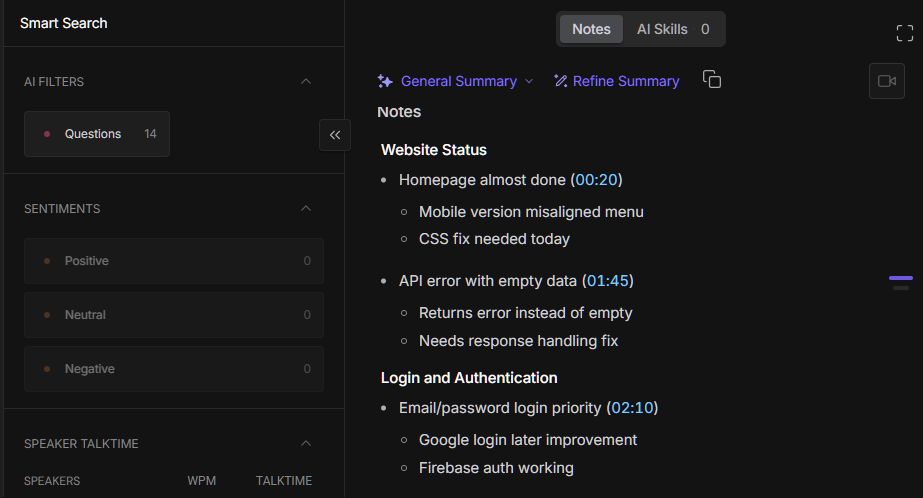Click the Login and Authentication heading
The image size is (923, 498).
[x=469, y=378]
